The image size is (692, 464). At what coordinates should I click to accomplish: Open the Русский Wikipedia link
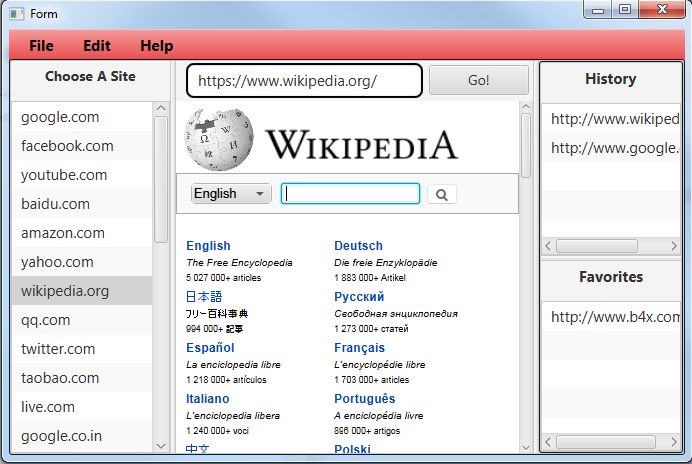tap(359, 297)
